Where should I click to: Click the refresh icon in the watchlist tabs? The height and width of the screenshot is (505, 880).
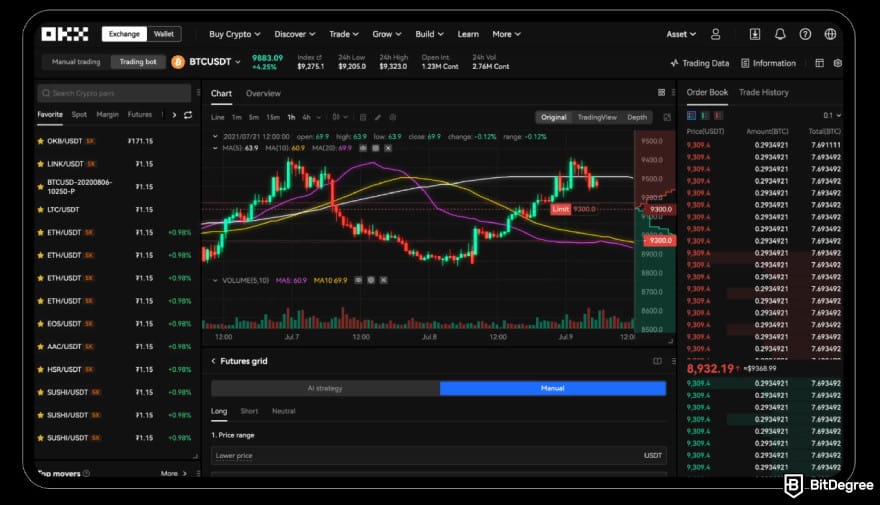point(188,114)
